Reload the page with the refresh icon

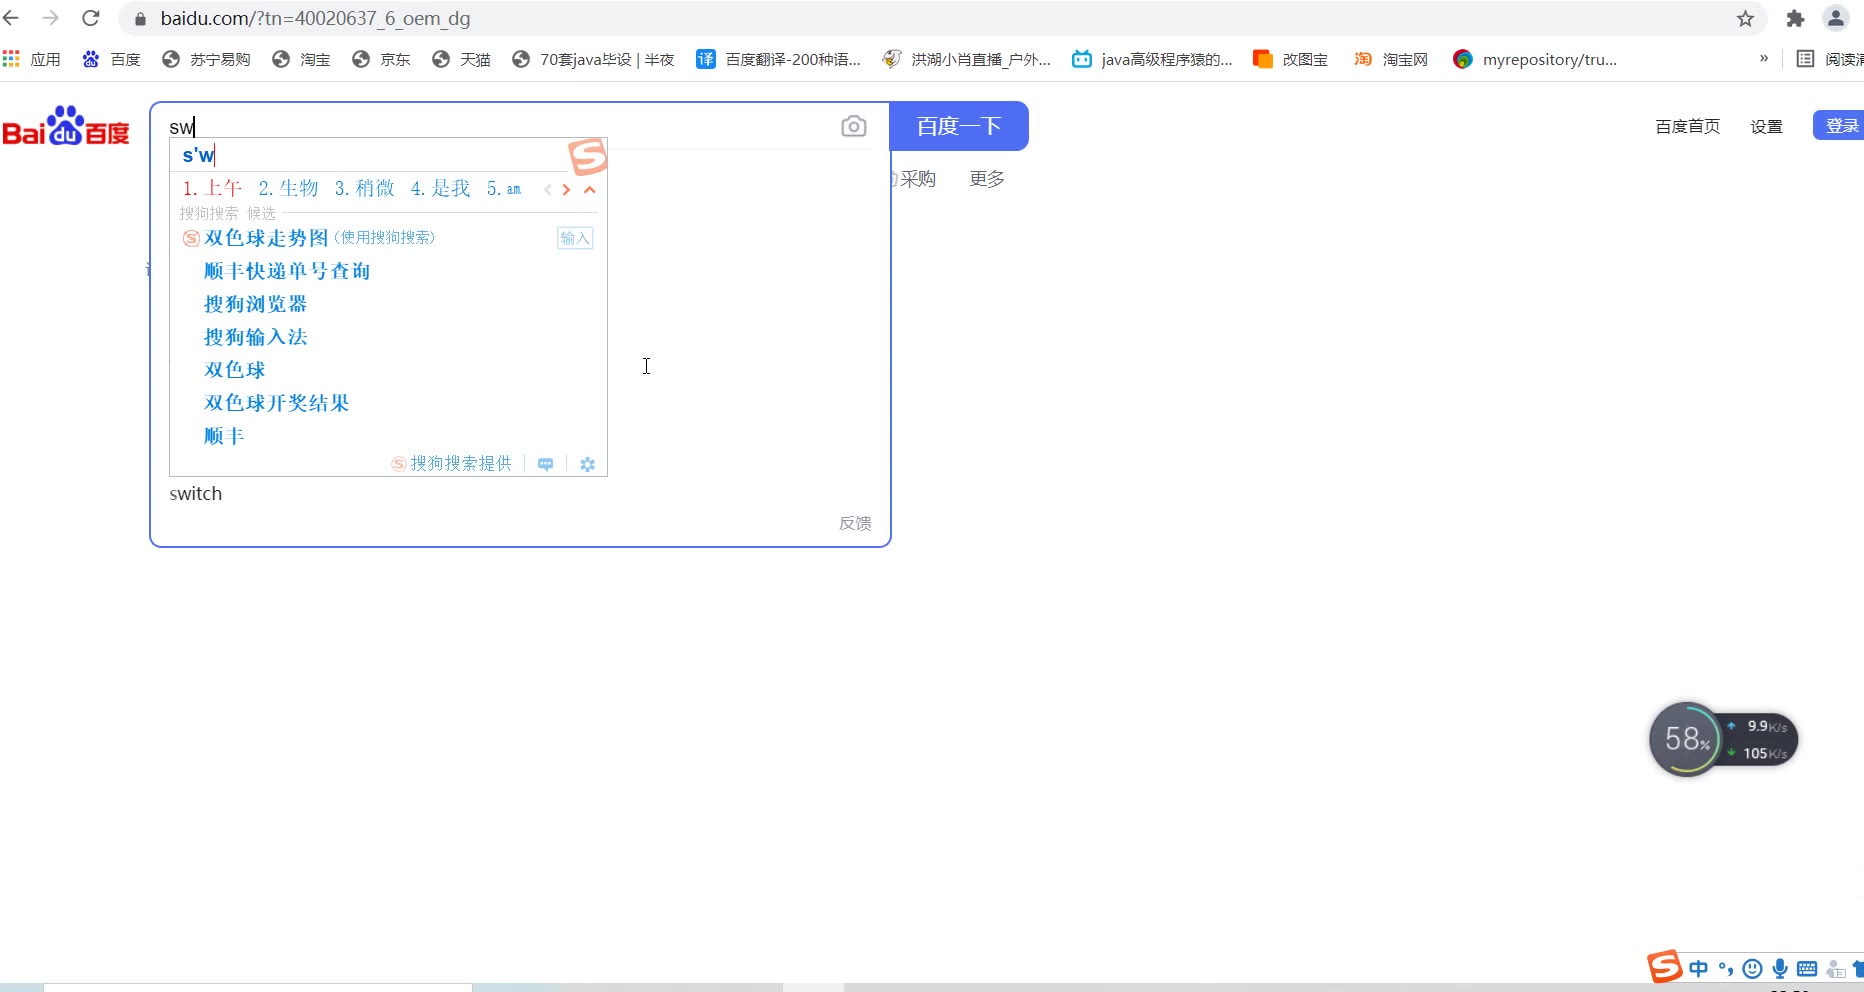(x=91, y=19)
